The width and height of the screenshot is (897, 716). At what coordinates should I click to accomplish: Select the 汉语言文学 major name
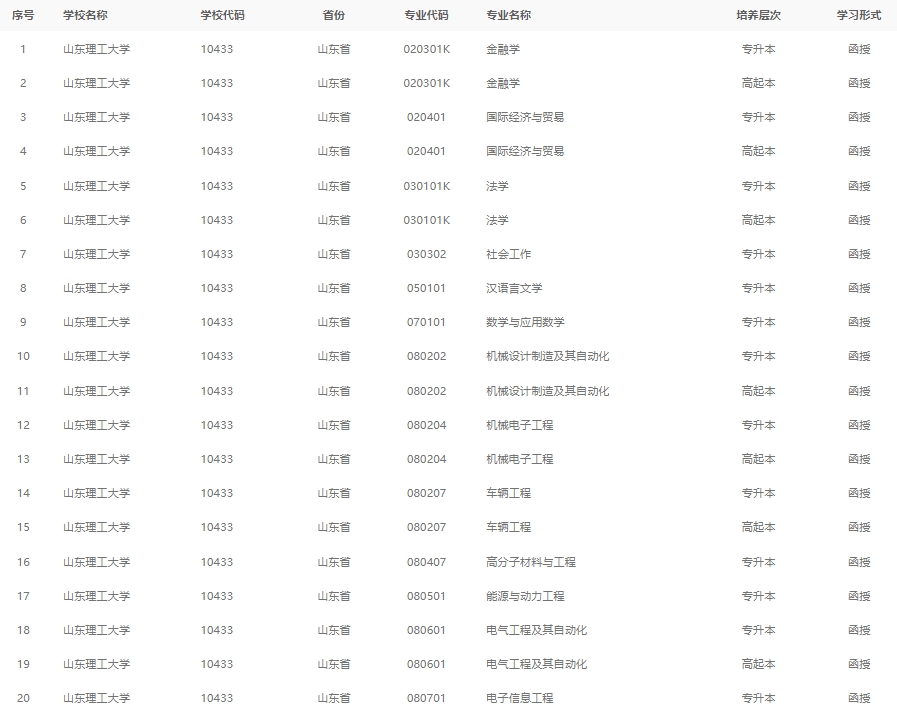click(514, 288)
